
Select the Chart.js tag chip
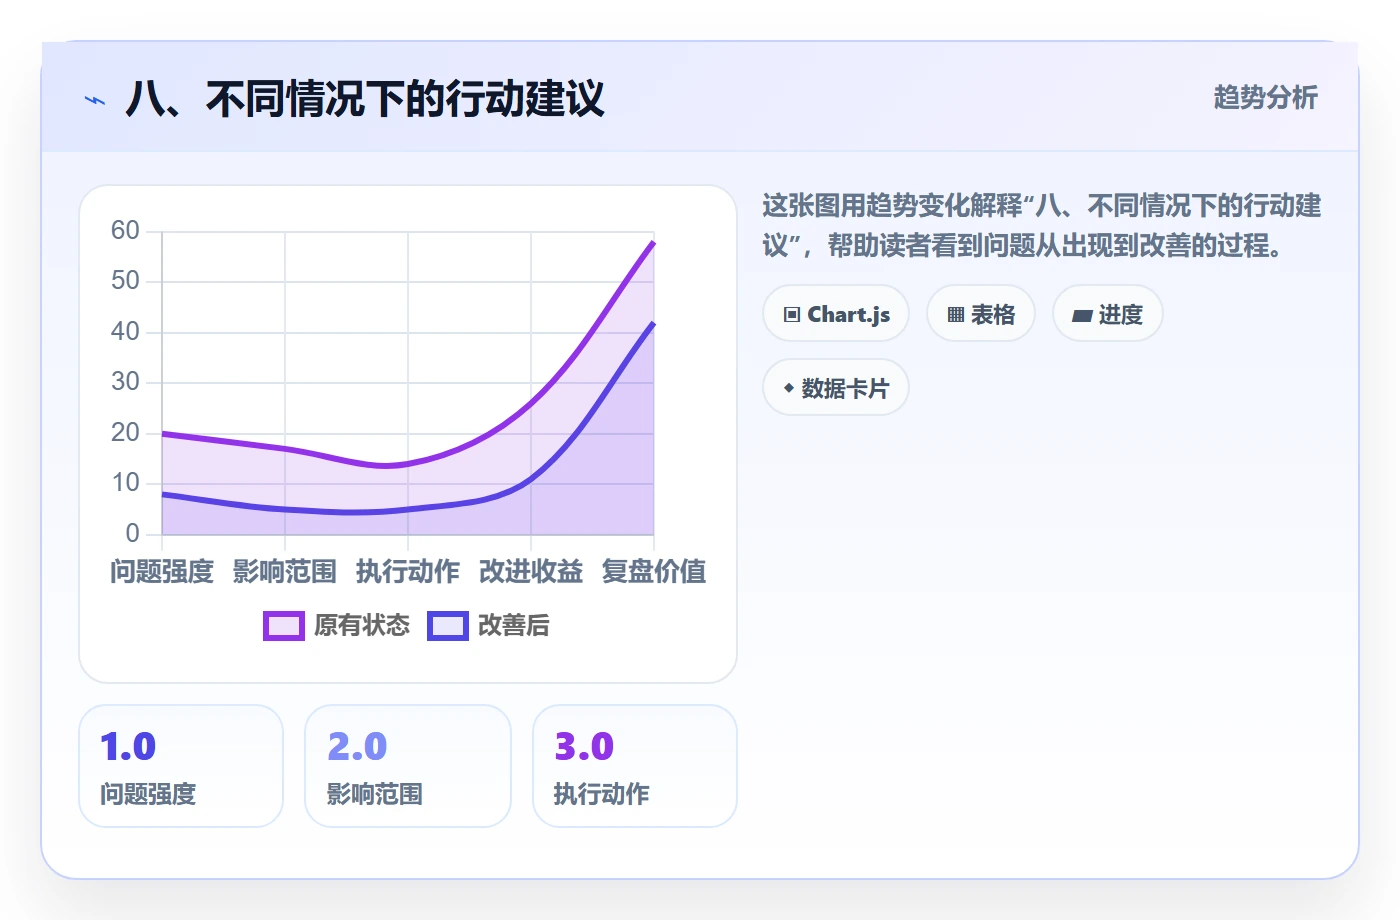pos(836,314)
